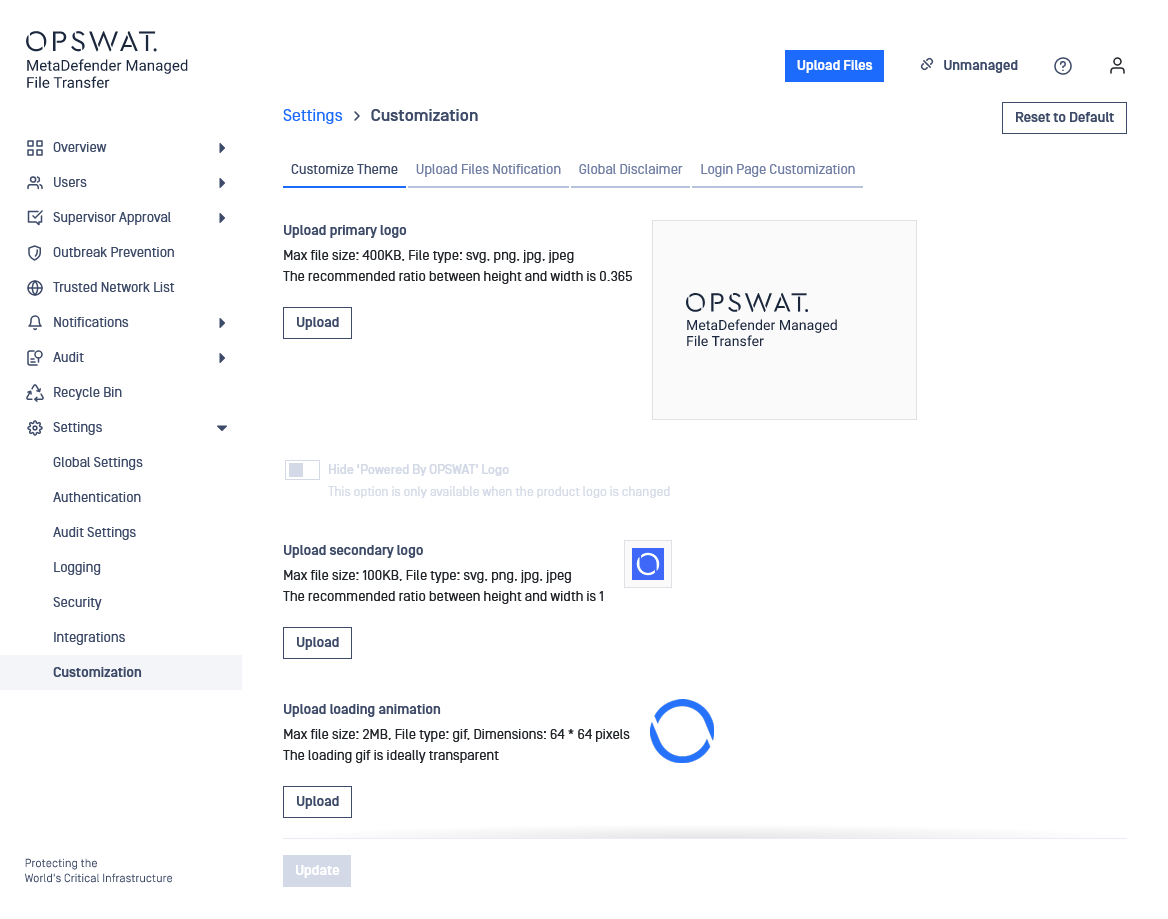Viewport: 1168px width, 919px height.
Task: Click Reset to Default button
Action: pyautogui.click(x=1064, y=118)
